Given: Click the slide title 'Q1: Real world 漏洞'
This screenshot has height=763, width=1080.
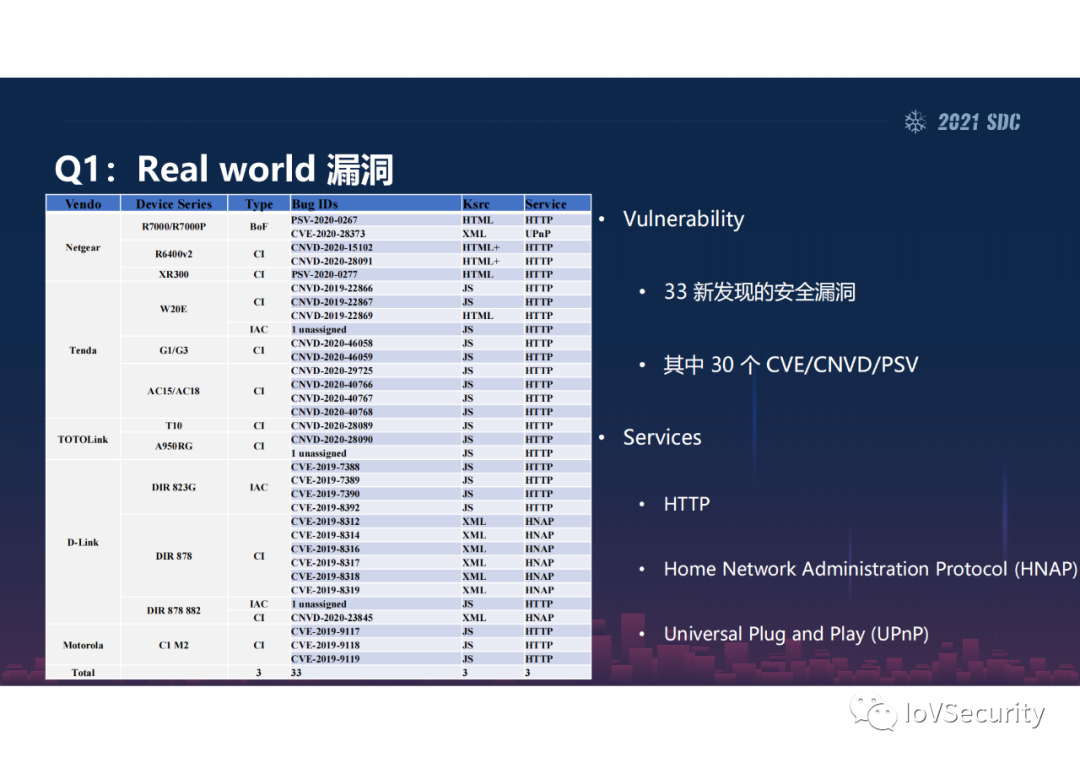Looking at the screenshot, I should click(x=224, y=169).
